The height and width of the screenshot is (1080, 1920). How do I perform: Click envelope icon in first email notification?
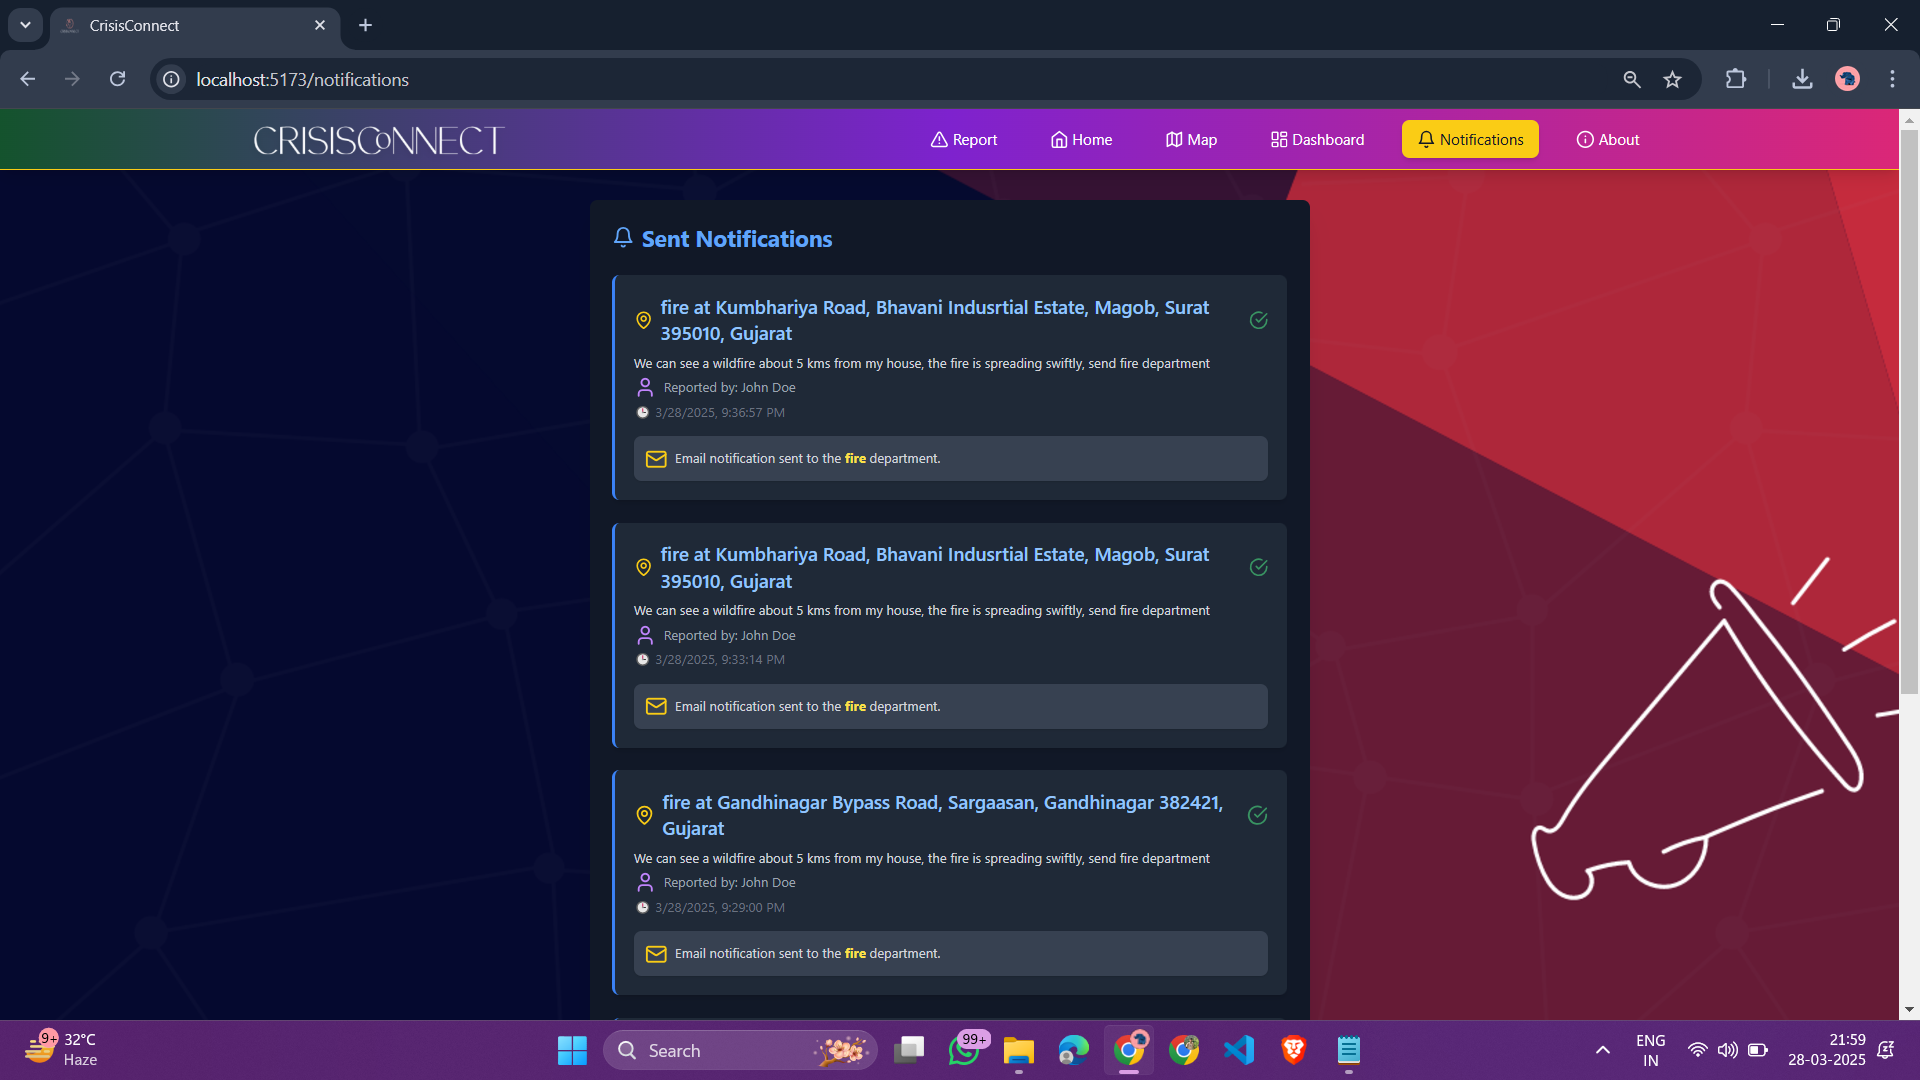coord(656,459)
